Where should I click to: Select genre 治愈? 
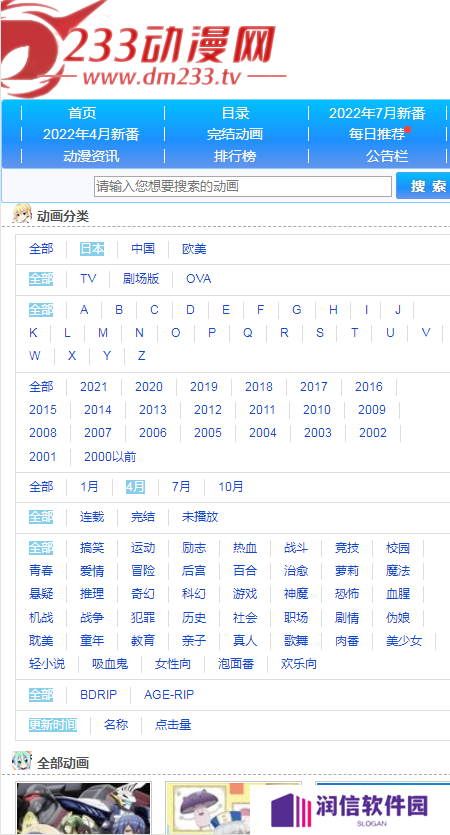point(296,570)
